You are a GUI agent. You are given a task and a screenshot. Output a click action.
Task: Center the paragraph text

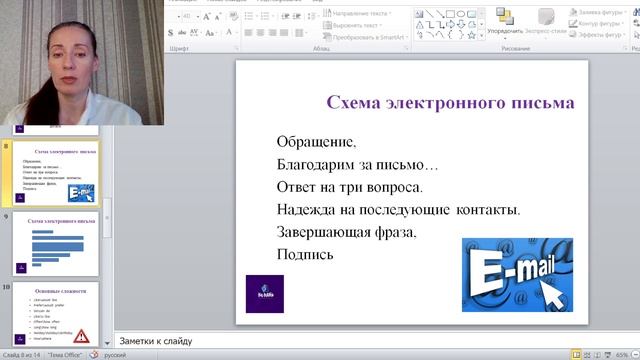(260, 33)
